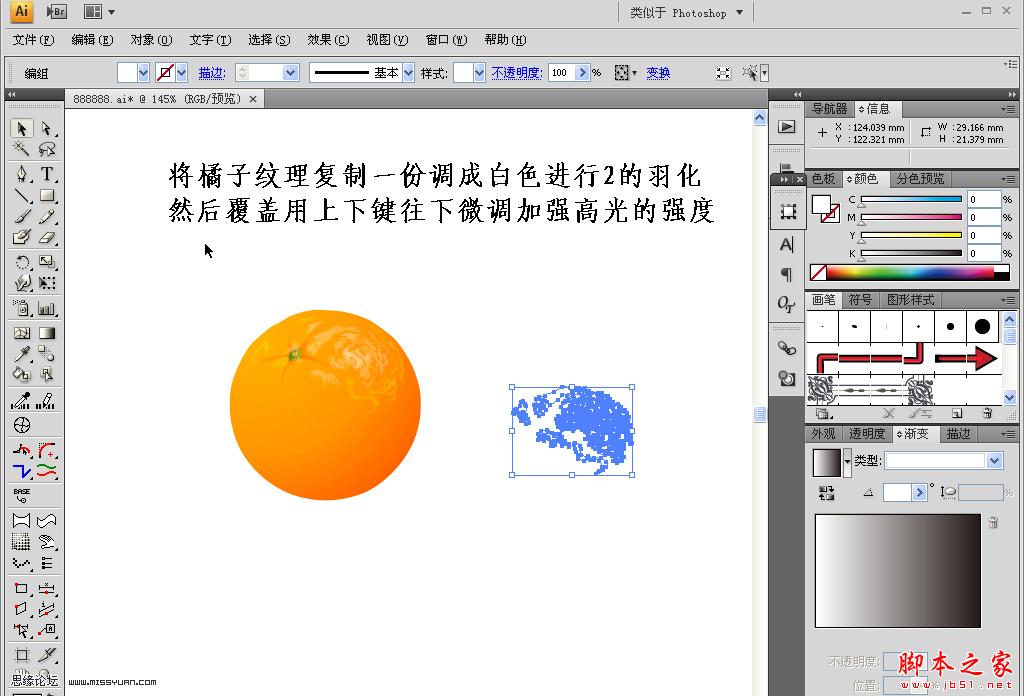Open the workspace switcher '类似于 Photoshop'
Image resolution: width=1024 pixels, height=696 pixels.
[x=686, y=12]
